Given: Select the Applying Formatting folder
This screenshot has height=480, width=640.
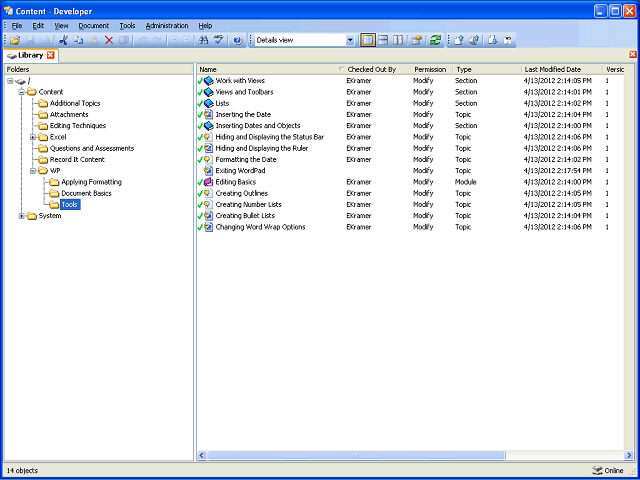Looking at the screenshot, I should point(91,182).
